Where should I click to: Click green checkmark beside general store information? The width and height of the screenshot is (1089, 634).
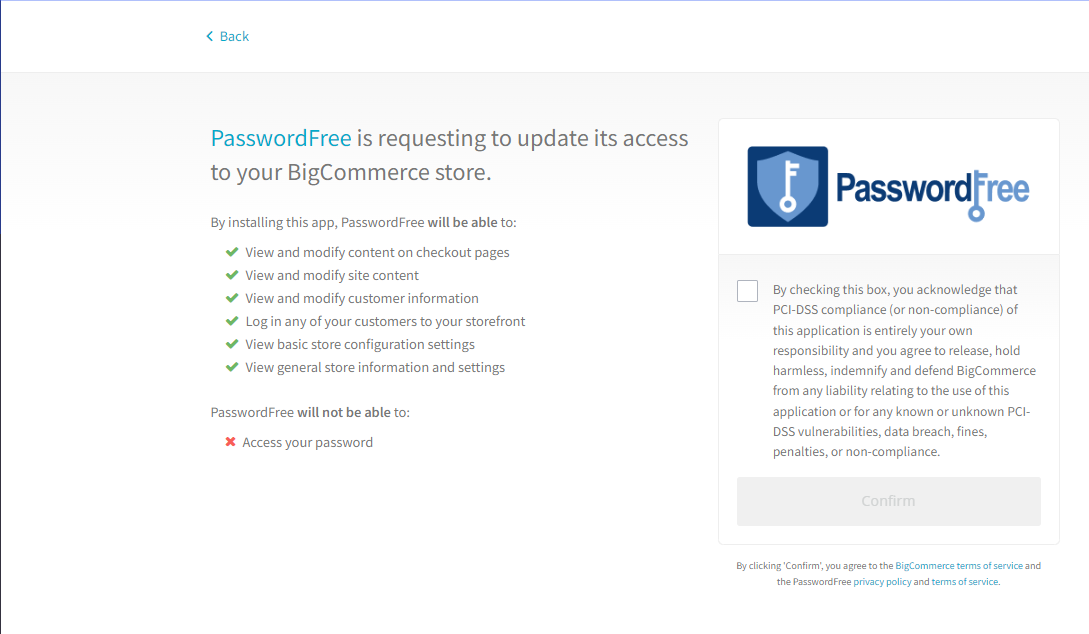(232, 367)
